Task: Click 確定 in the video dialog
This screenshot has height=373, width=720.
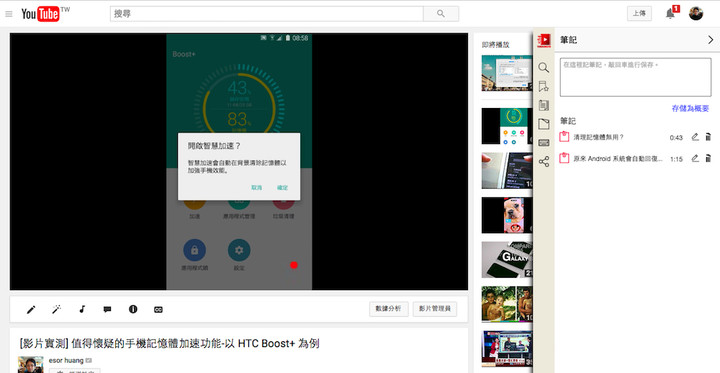Action: (282, 187)
